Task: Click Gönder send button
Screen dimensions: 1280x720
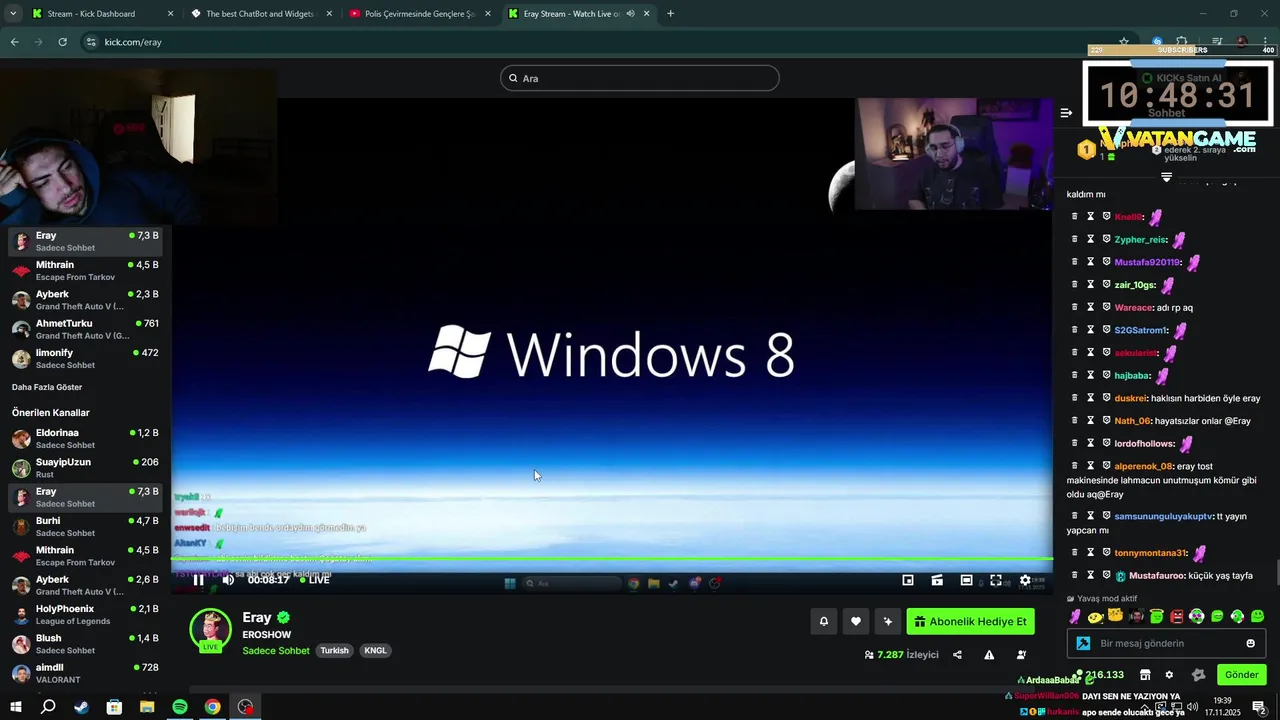Action: [x=1241, y=675]
